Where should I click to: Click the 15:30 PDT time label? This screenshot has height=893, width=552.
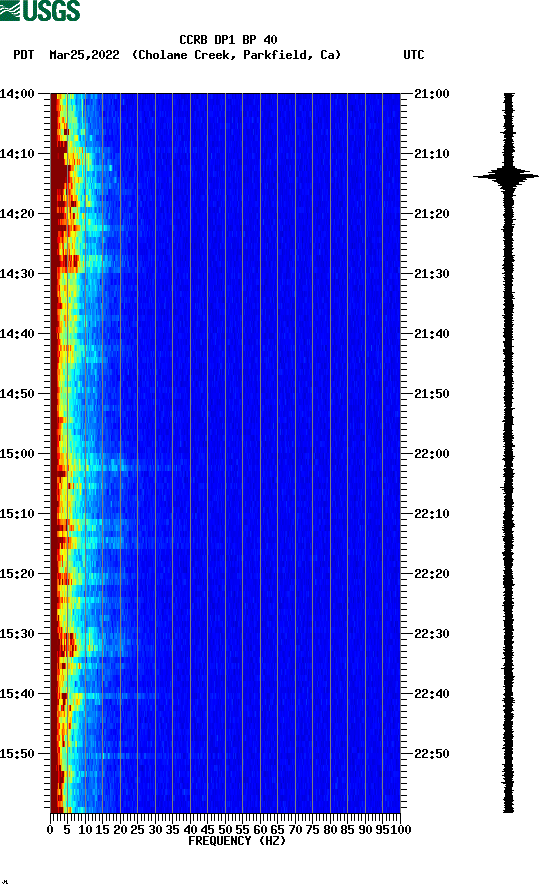tap(17, 634)
